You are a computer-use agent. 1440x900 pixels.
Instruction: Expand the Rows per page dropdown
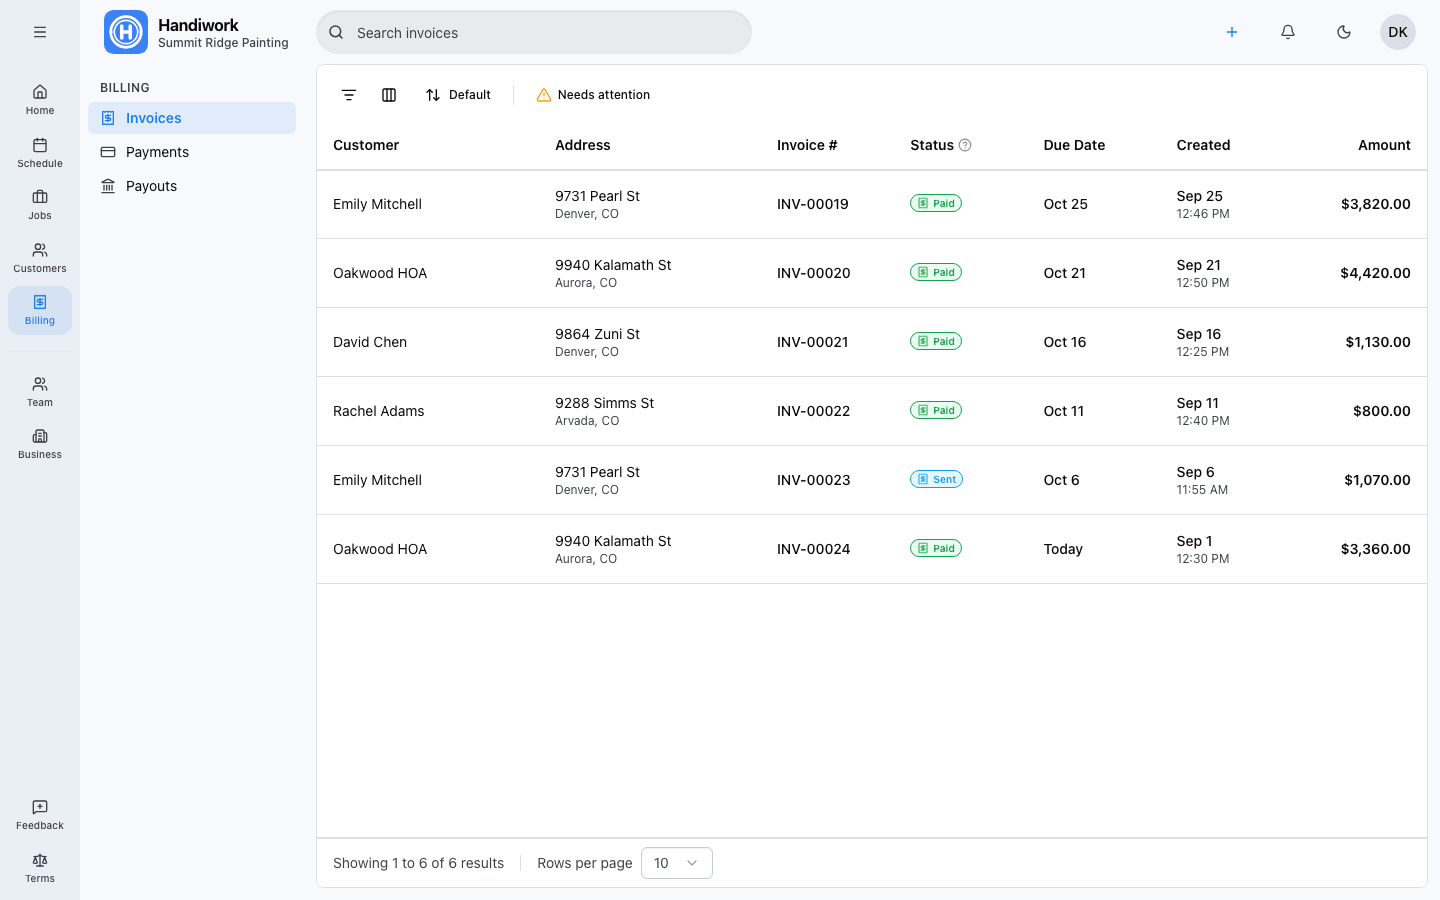(677, 863)
